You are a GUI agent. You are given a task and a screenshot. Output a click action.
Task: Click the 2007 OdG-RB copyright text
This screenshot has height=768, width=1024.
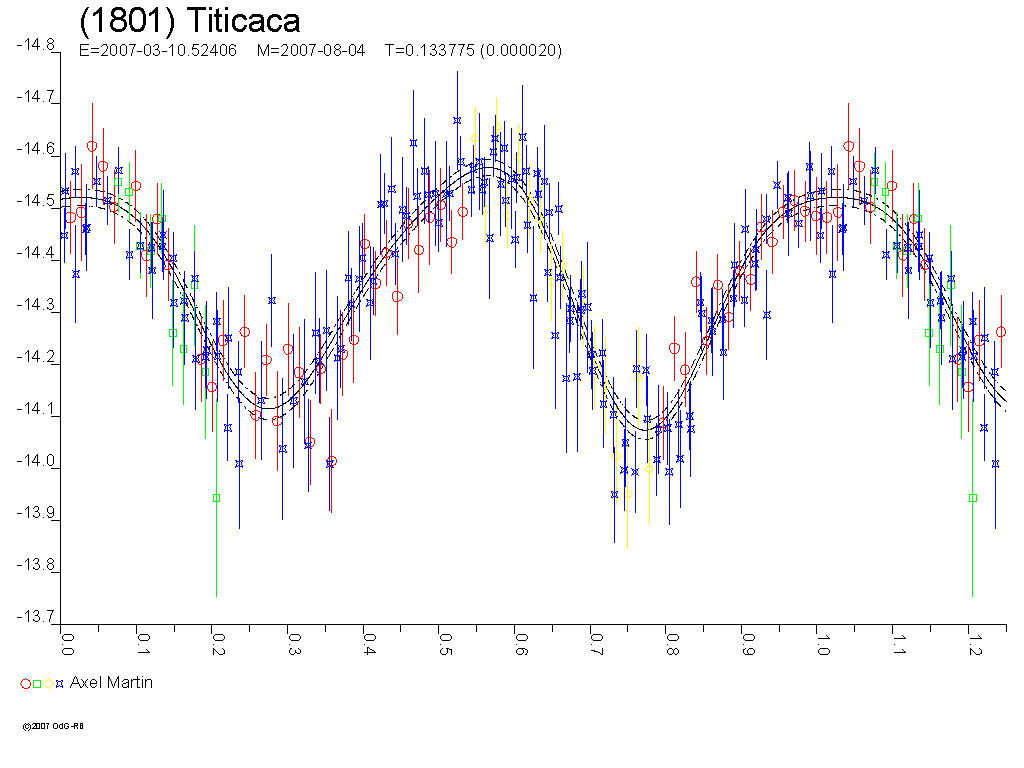point(52,726)
